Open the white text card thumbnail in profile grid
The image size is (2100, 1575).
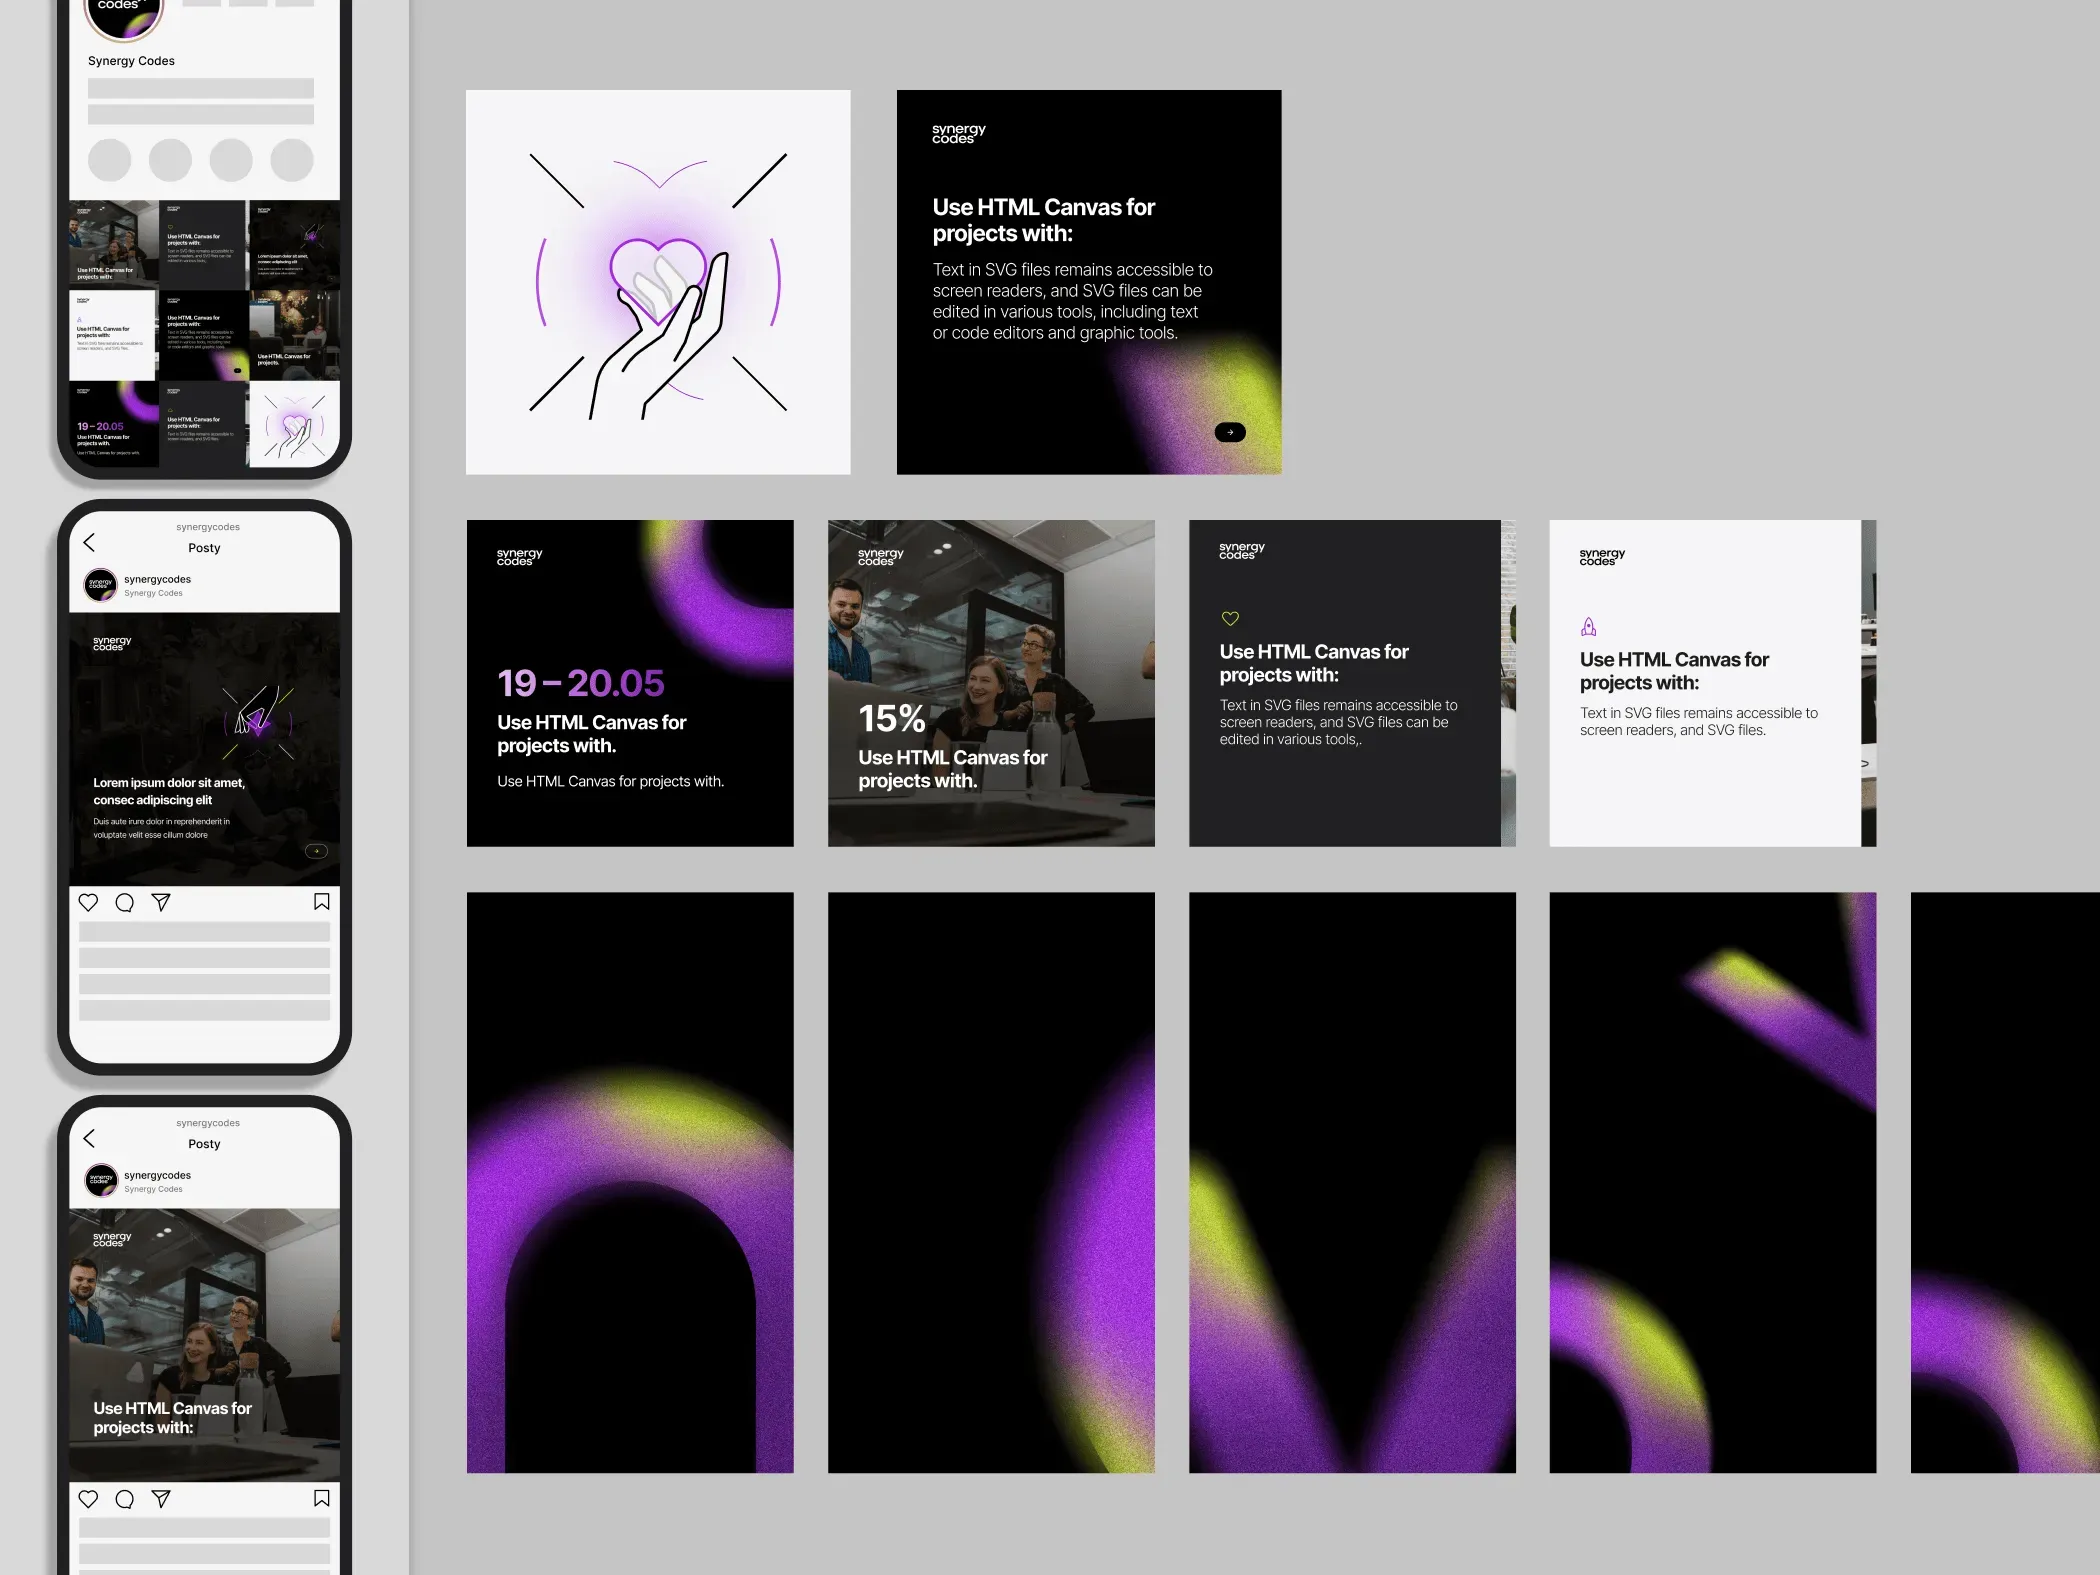[113, 335]
